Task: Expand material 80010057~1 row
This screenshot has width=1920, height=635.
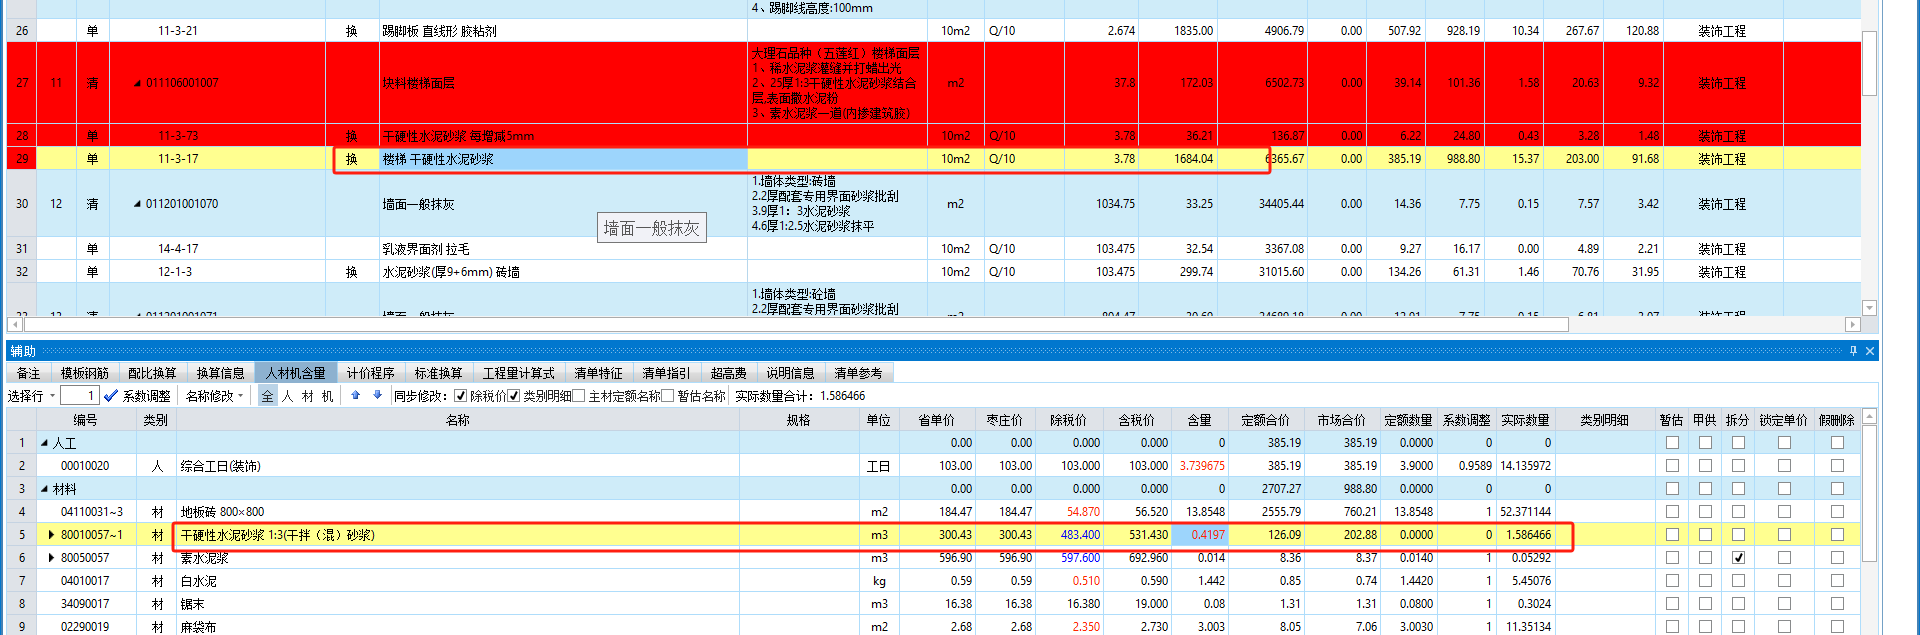Action: coord(52,535)
